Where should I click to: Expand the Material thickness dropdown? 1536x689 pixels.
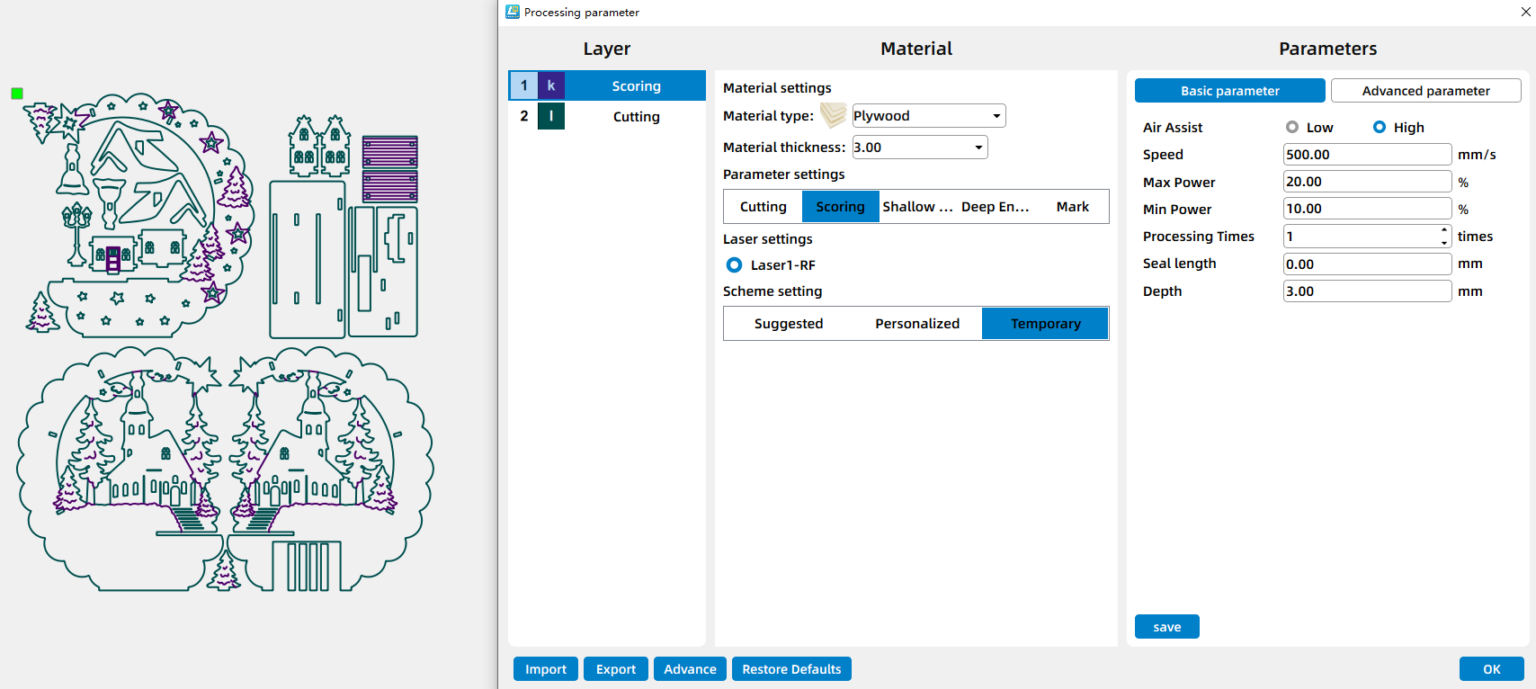click(x=920, y=148)
